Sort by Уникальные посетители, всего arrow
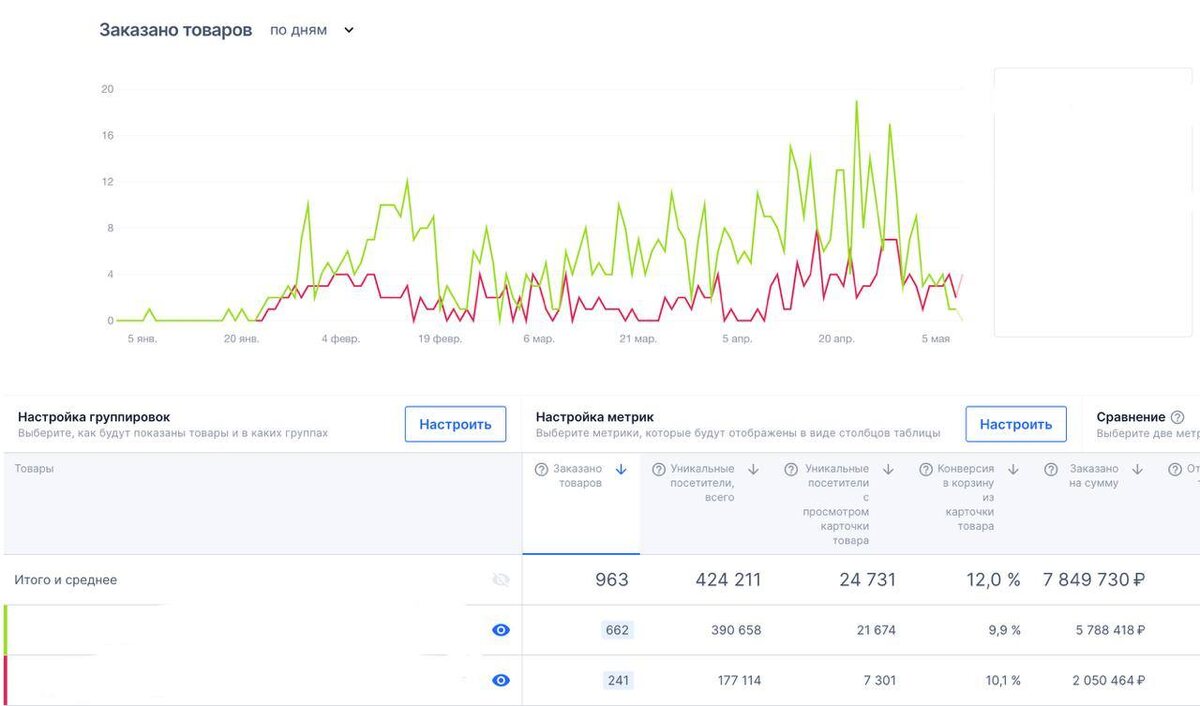1200x706 pixels. [x=754, y=469]
